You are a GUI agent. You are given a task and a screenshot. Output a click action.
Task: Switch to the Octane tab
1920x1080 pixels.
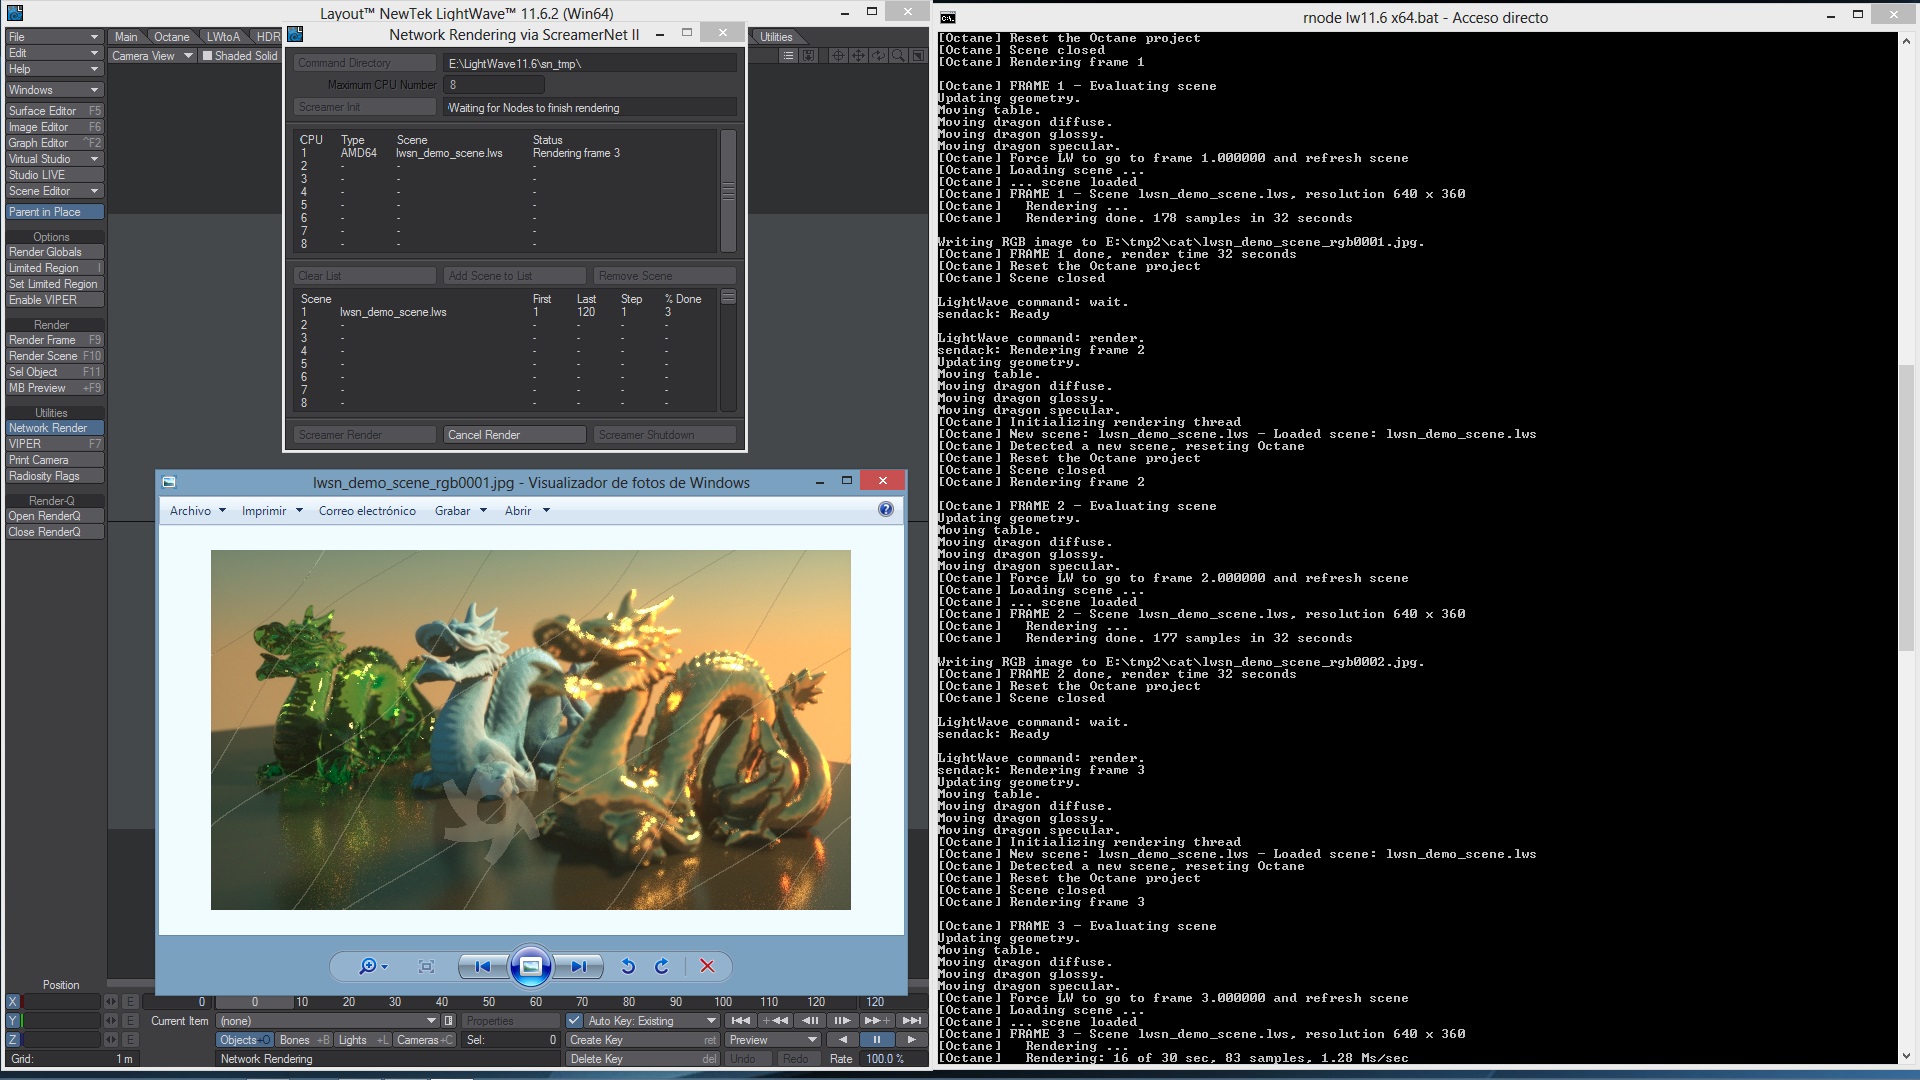pos(171,37)
